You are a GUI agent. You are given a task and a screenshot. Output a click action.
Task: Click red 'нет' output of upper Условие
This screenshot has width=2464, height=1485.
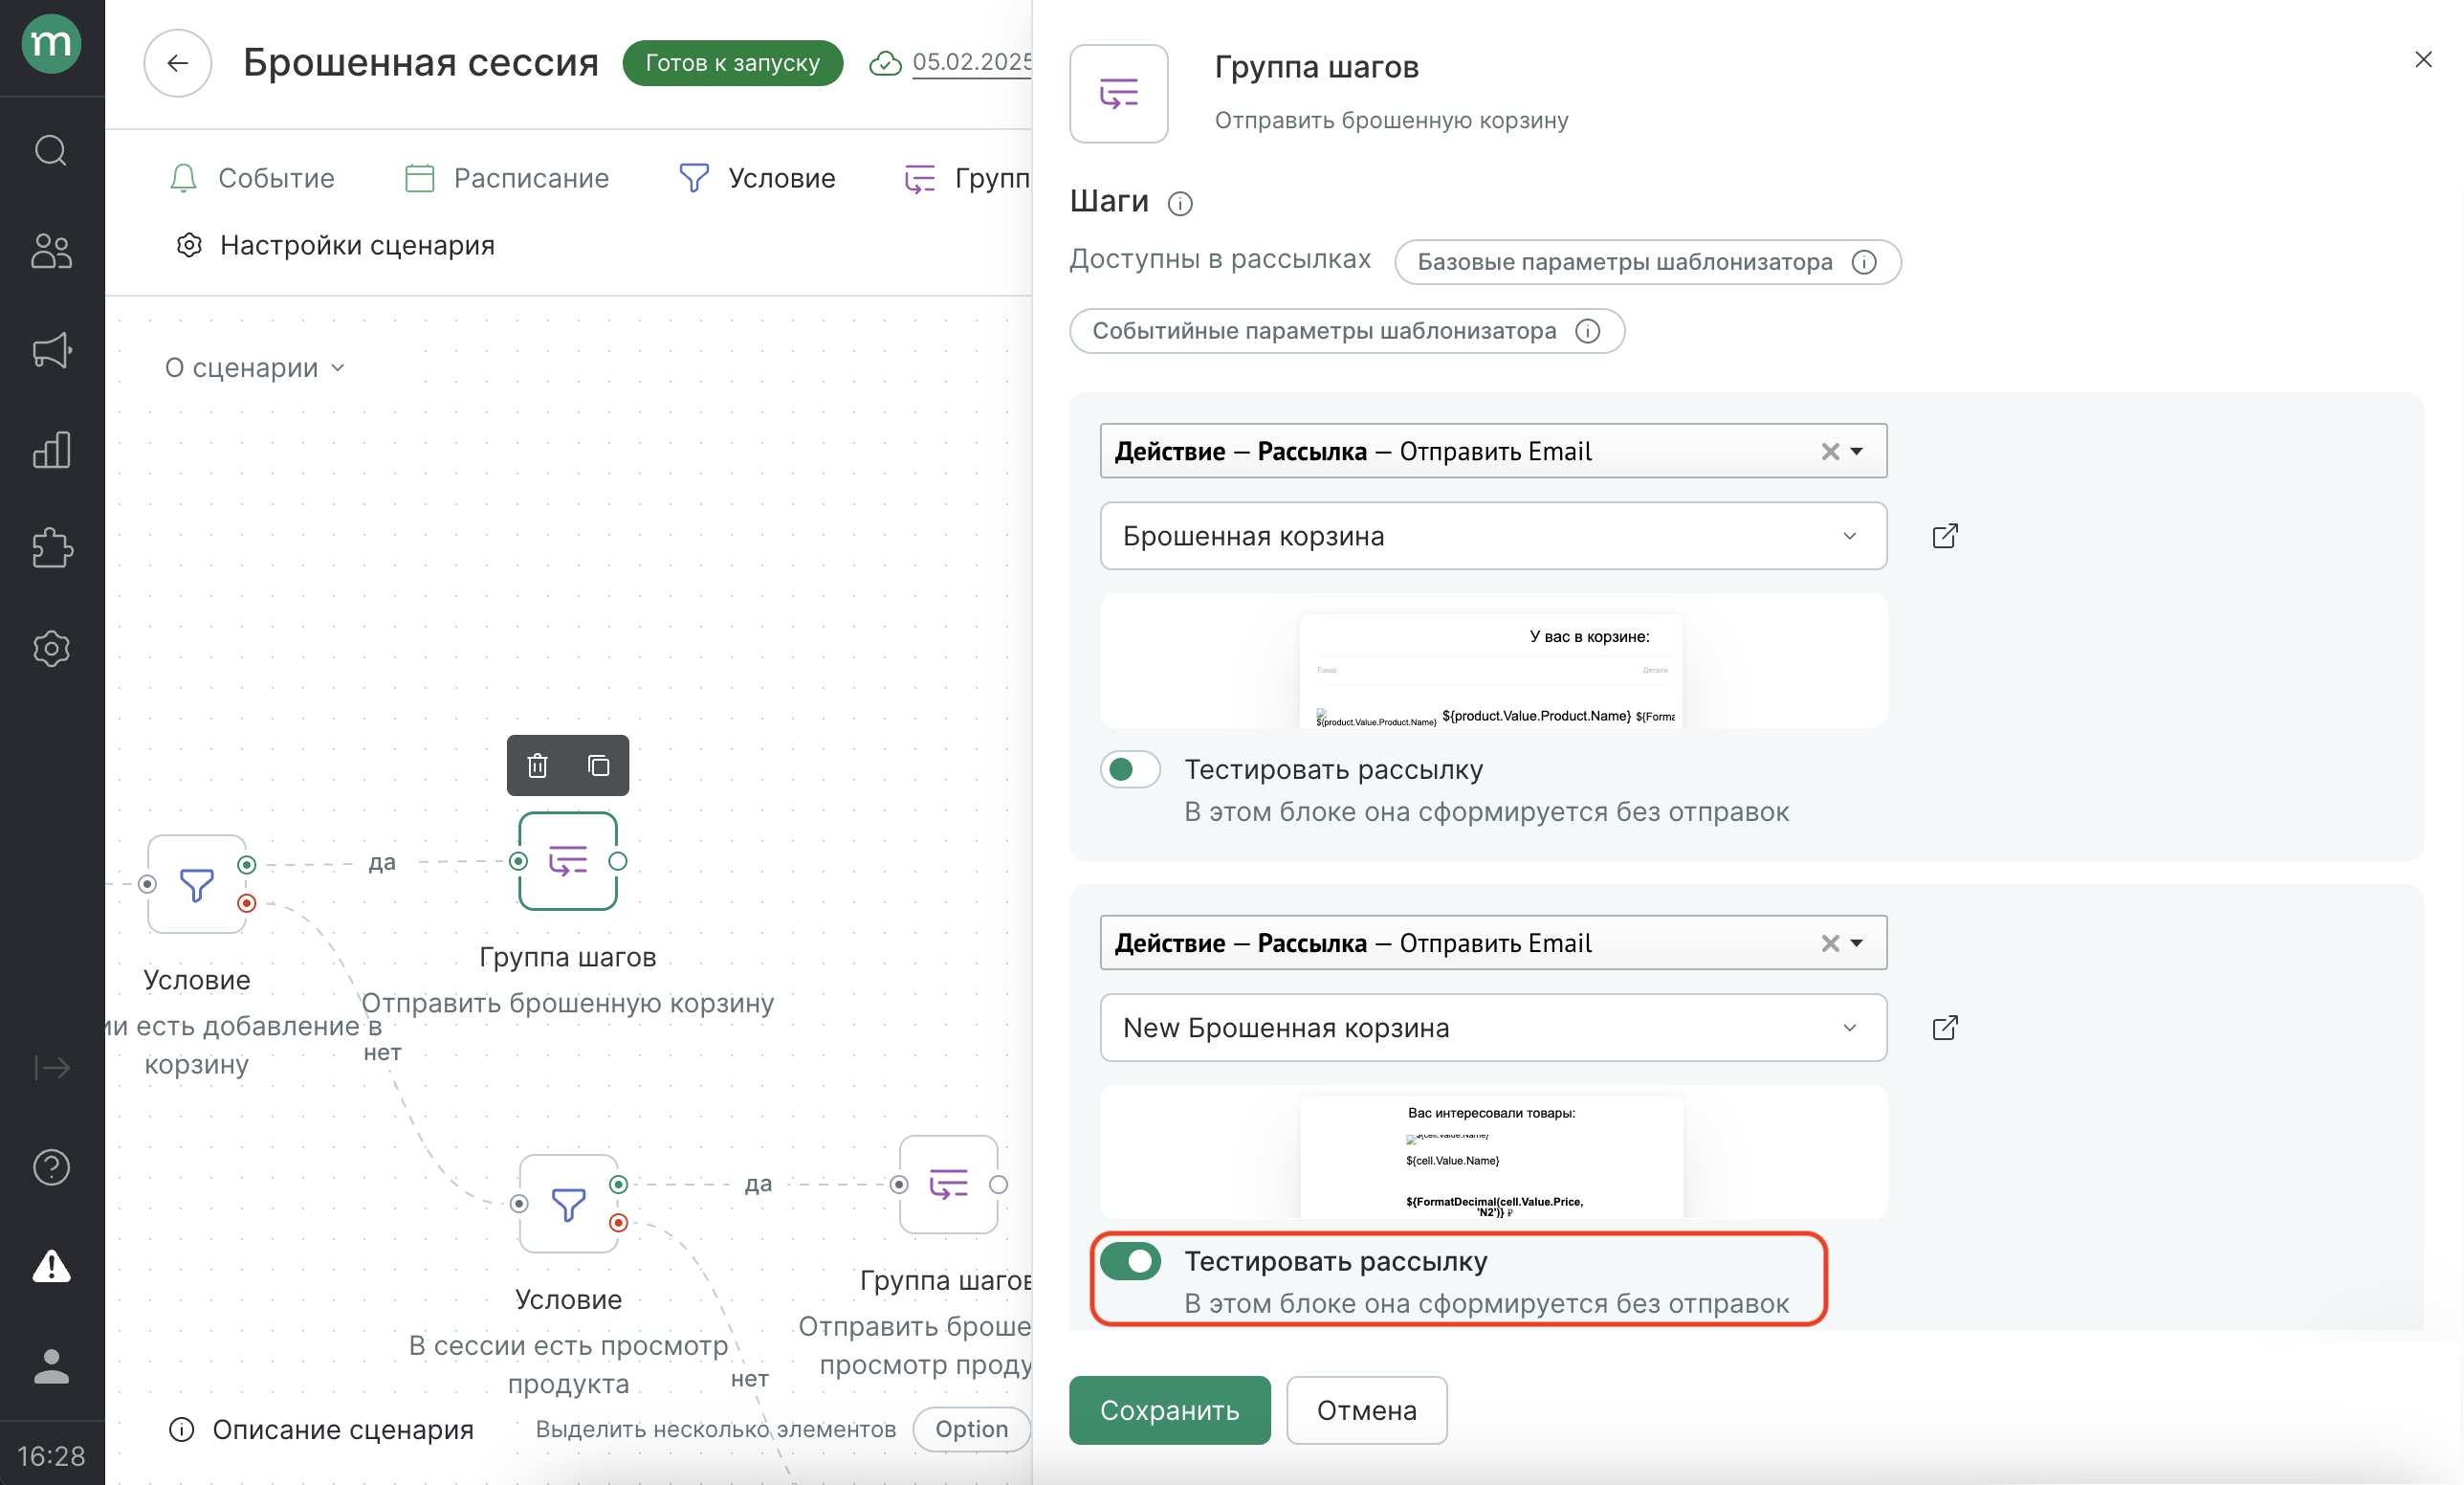point(247,903)
